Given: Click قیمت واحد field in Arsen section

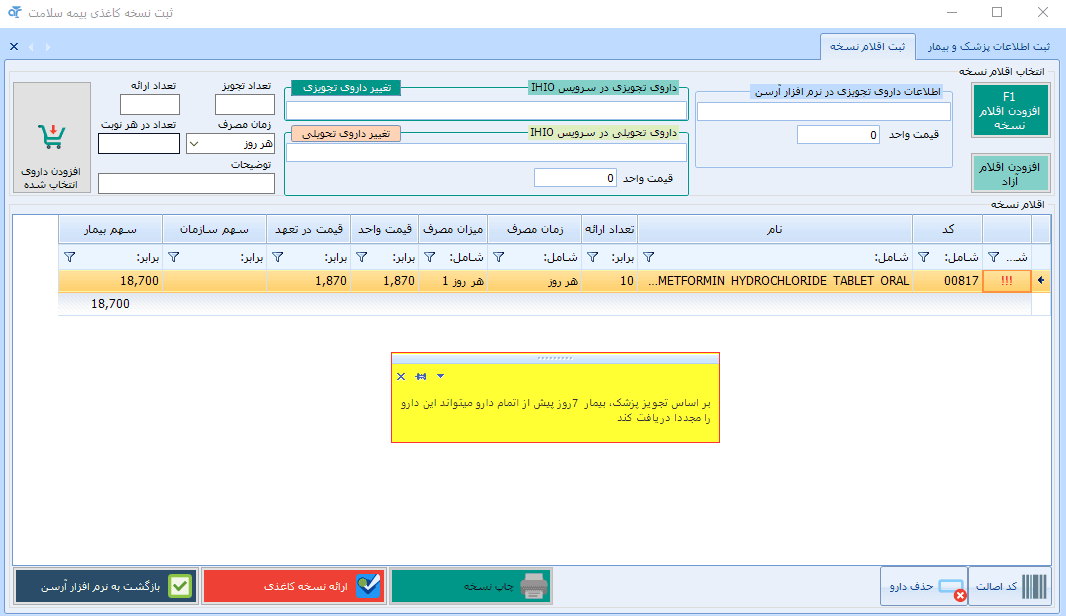Looking at the screenshot, I should tap(838, 135).
